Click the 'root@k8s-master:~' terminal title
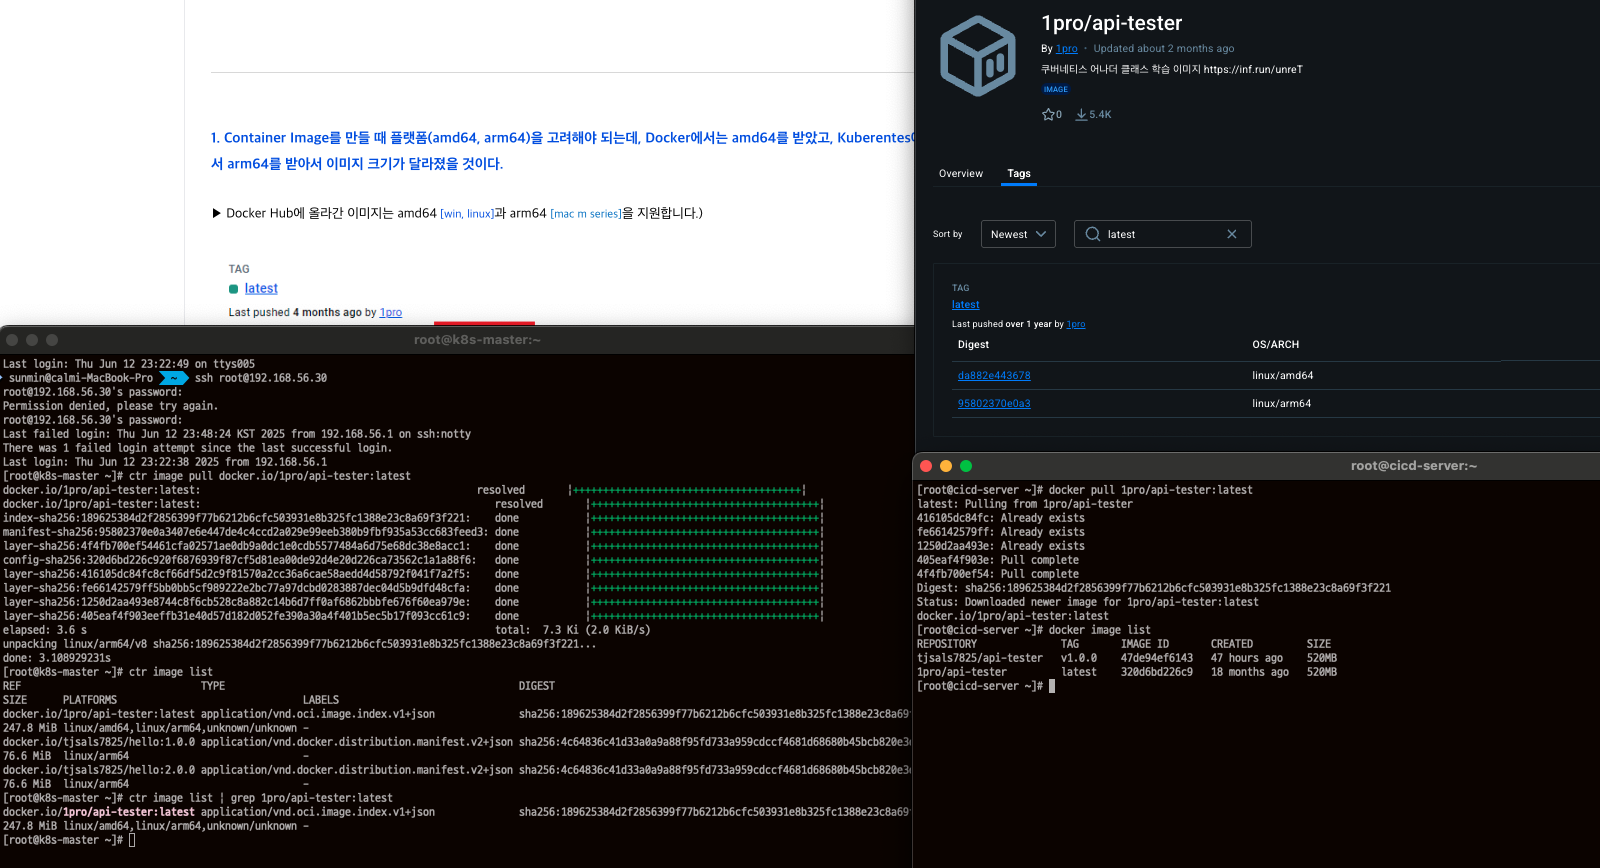Screen dimensions: 1600x868 tap(477, 340)
